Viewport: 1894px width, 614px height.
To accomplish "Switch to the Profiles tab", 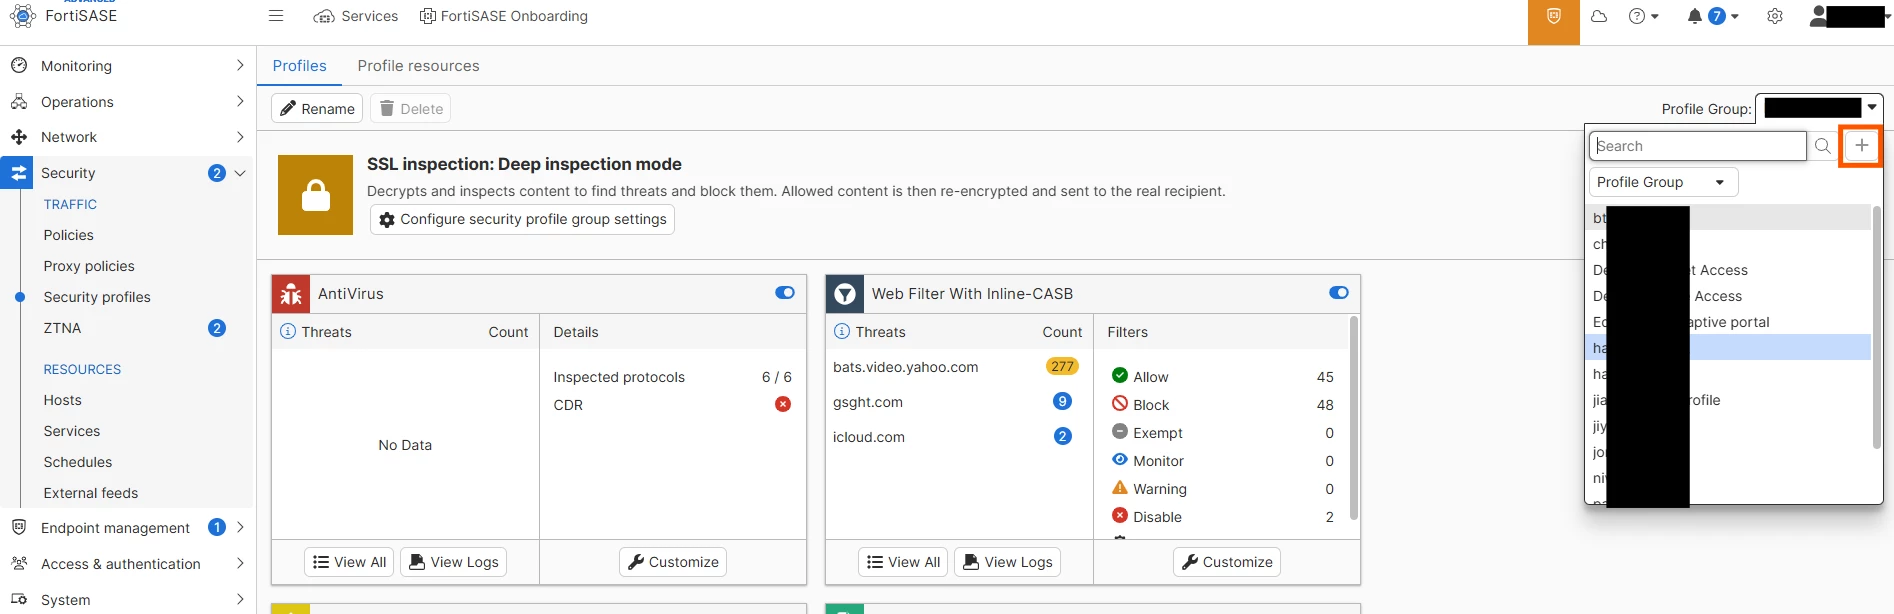I will [x=299, y=66].
